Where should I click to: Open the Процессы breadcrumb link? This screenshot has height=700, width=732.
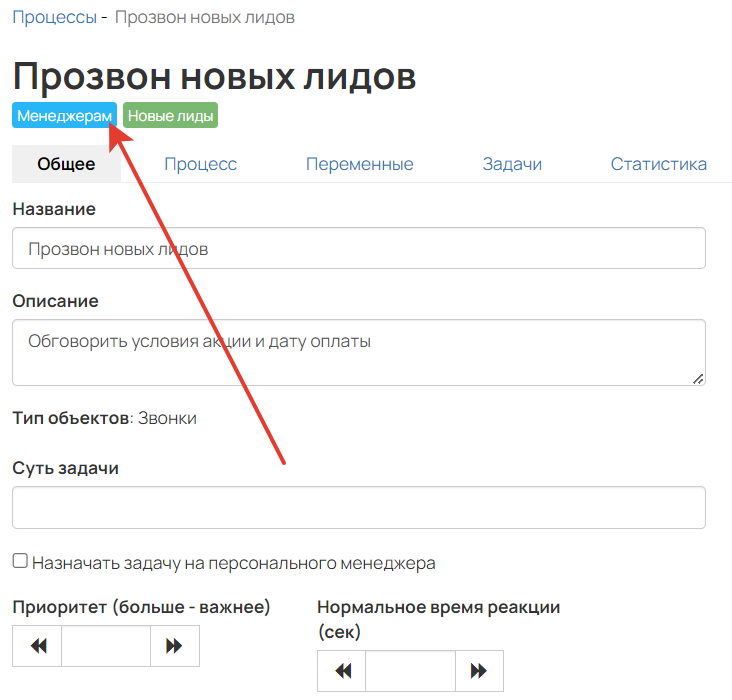point(55,17)
